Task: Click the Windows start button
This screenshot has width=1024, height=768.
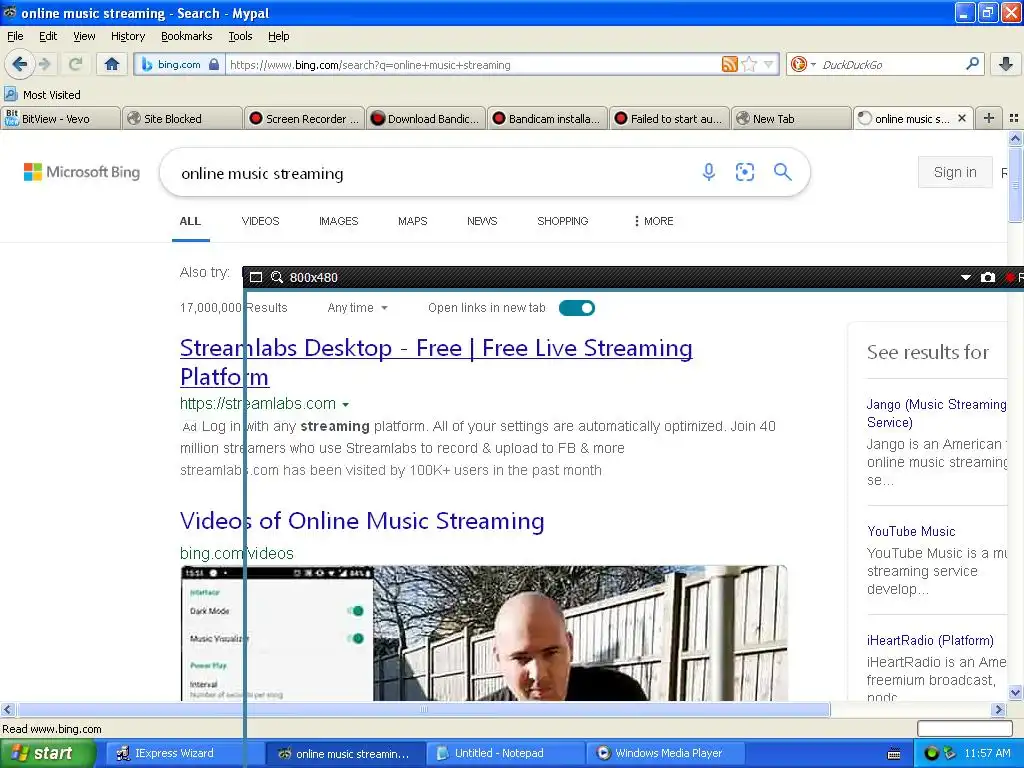Action: (x=48, y=753)
